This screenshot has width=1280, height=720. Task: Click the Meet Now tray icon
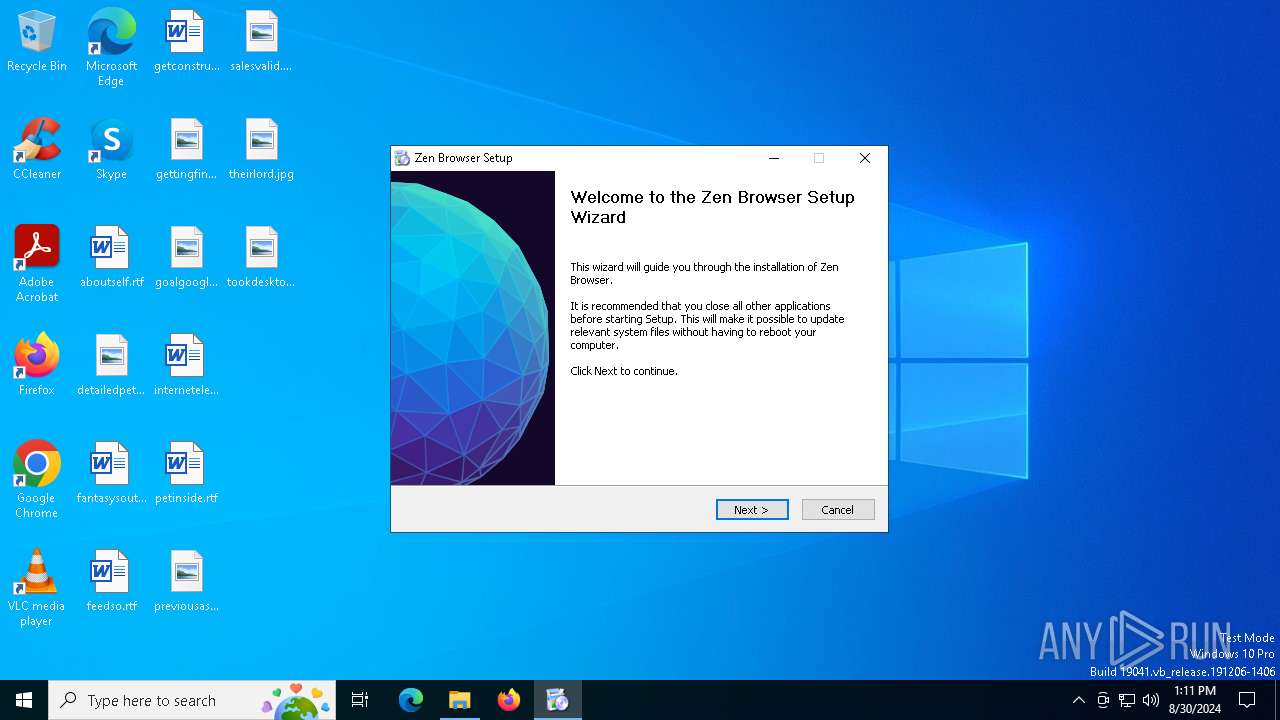pyautogui.click(x=1103, y=700)
